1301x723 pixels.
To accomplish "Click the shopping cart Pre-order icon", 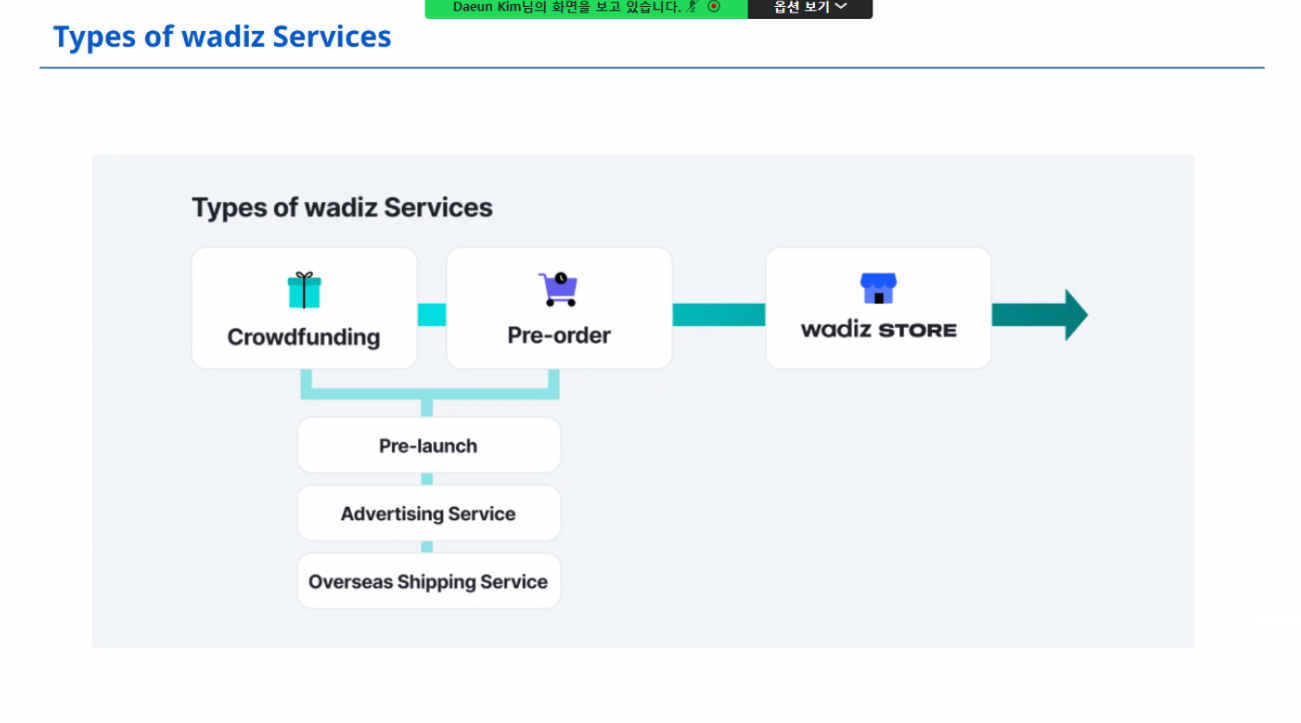I will click(x=557, y=289).
